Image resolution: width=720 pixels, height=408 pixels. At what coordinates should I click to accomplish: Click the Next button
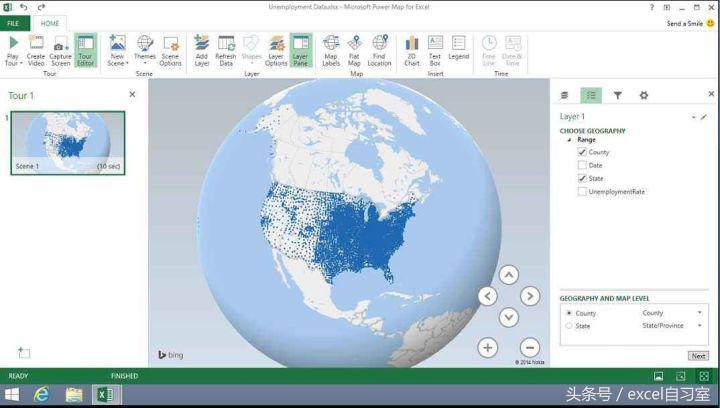[698, 356]
